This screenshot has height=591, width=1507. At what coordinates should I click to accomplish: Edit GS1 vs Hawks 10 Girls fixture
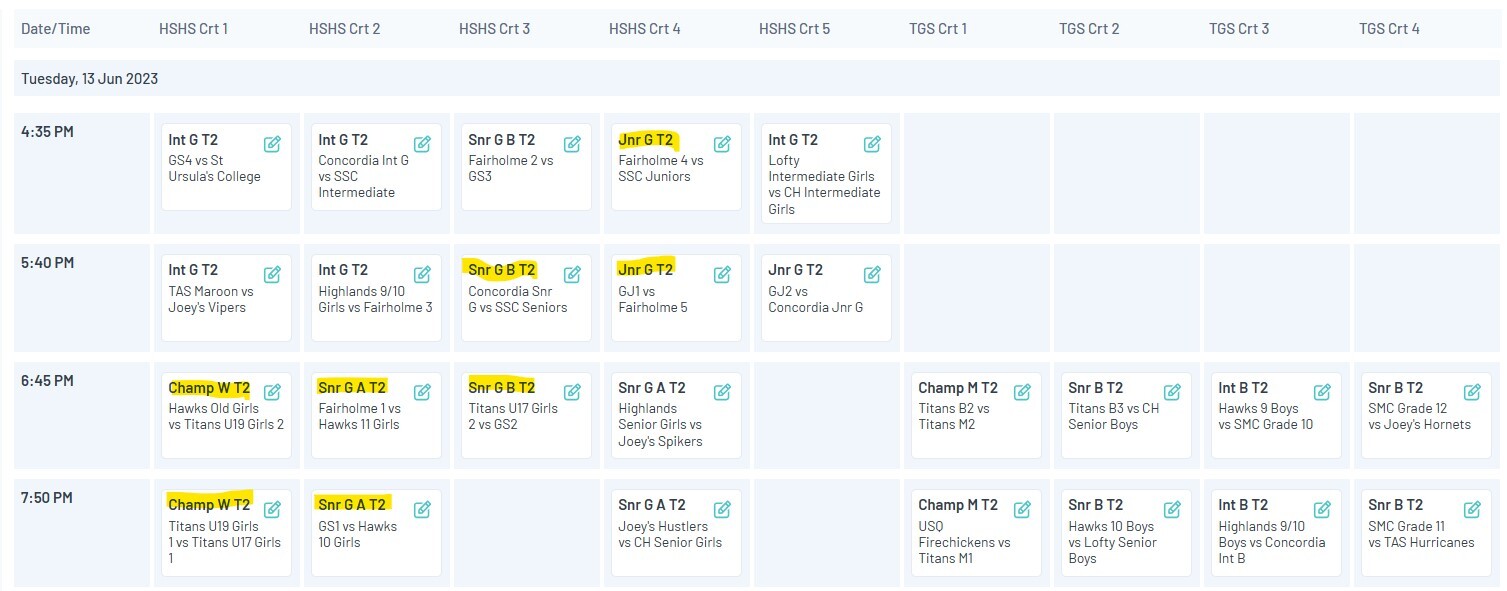pyautogui.click(x=422, y=509)
